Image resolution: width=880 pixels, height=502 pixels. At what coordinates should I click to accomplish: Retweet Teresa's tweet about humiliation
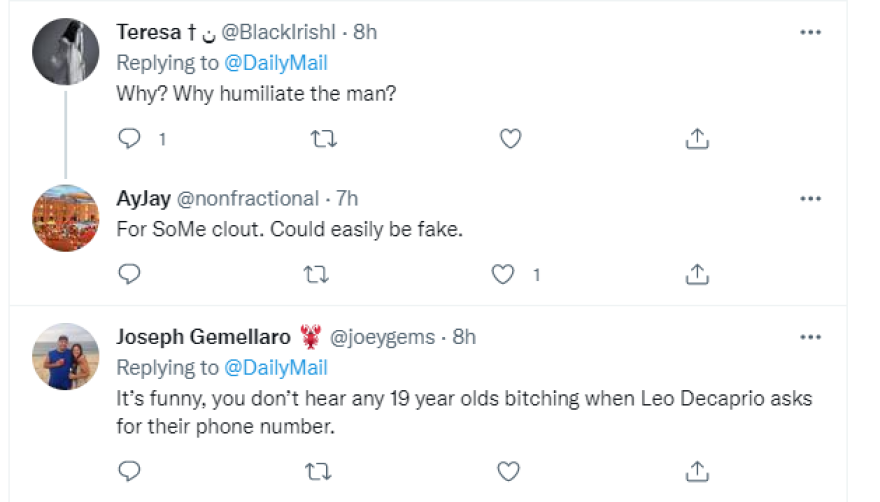[x=322, y=140]
